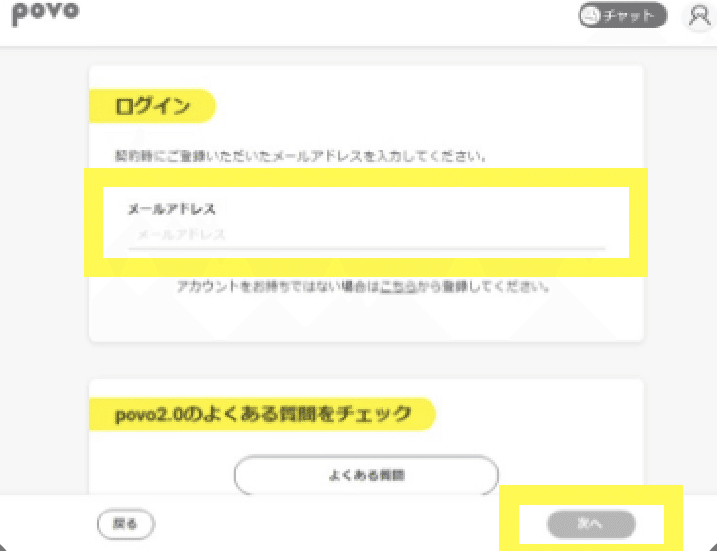Viewport: 717px width, 551px height.
Task: Open the user account profile icon
Action: [x=699, y=17]
